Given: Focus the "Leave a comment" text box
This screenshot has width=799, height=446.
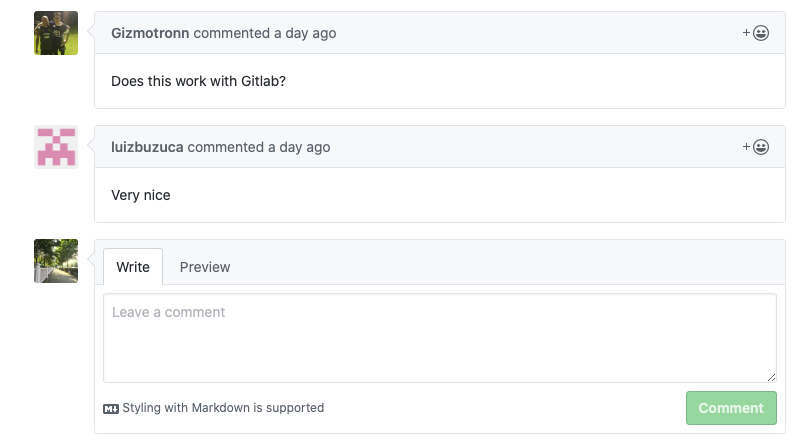Looking at the screenshot, I should (x=440, y=338).
